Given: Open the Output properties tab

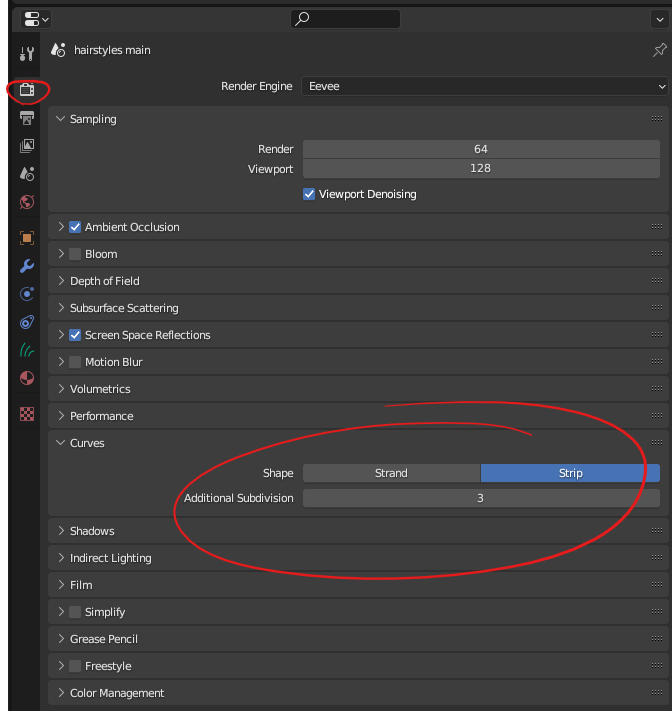Looking at the screenshot, I should pos(27,118).
